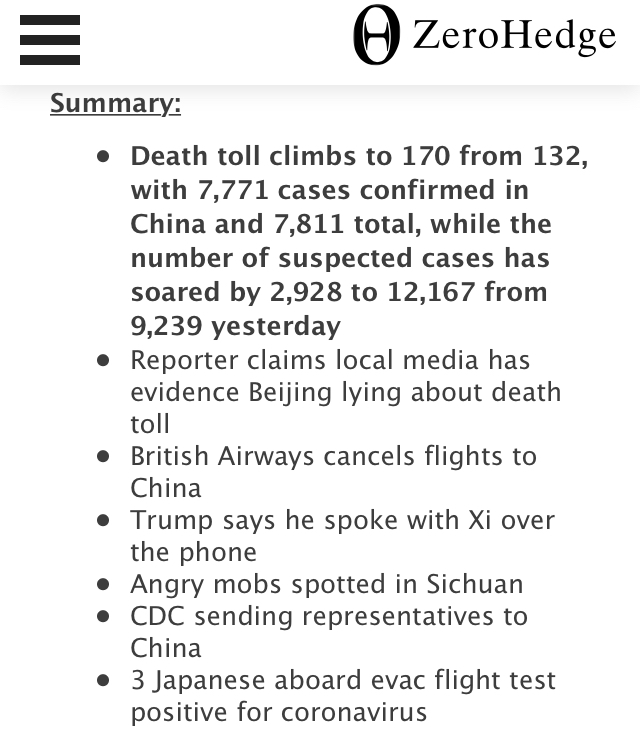Go to homepage via ZeroHedge wordmark
The image size is (640, 747).
513,36
